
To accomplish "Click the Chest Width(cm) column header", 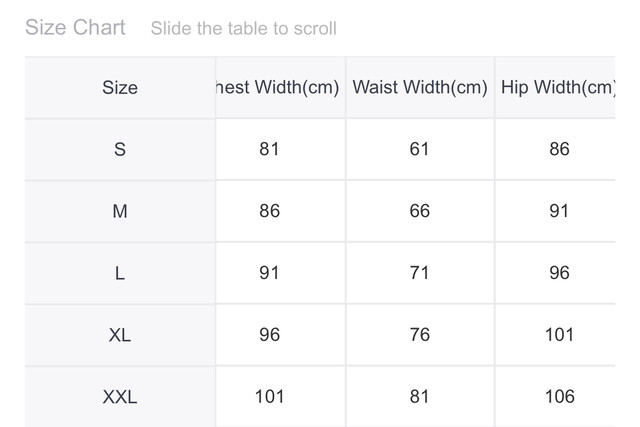I will coord(279,88).
